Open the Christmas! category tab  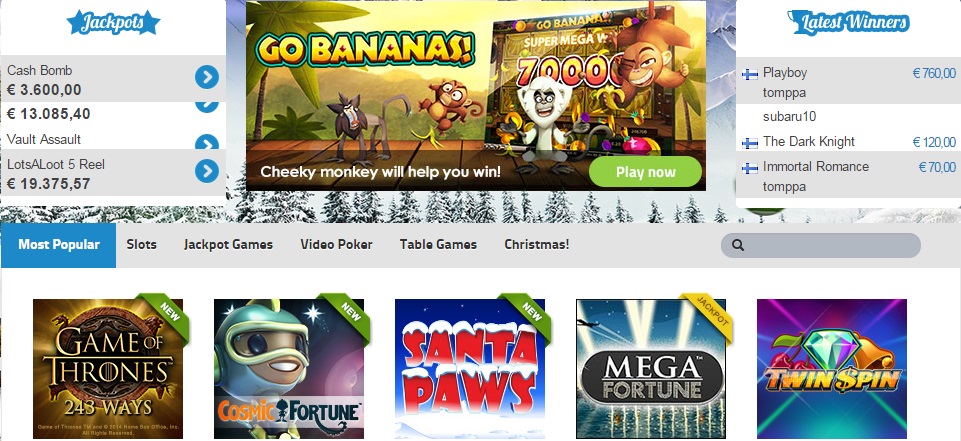(x=536, y=244)
